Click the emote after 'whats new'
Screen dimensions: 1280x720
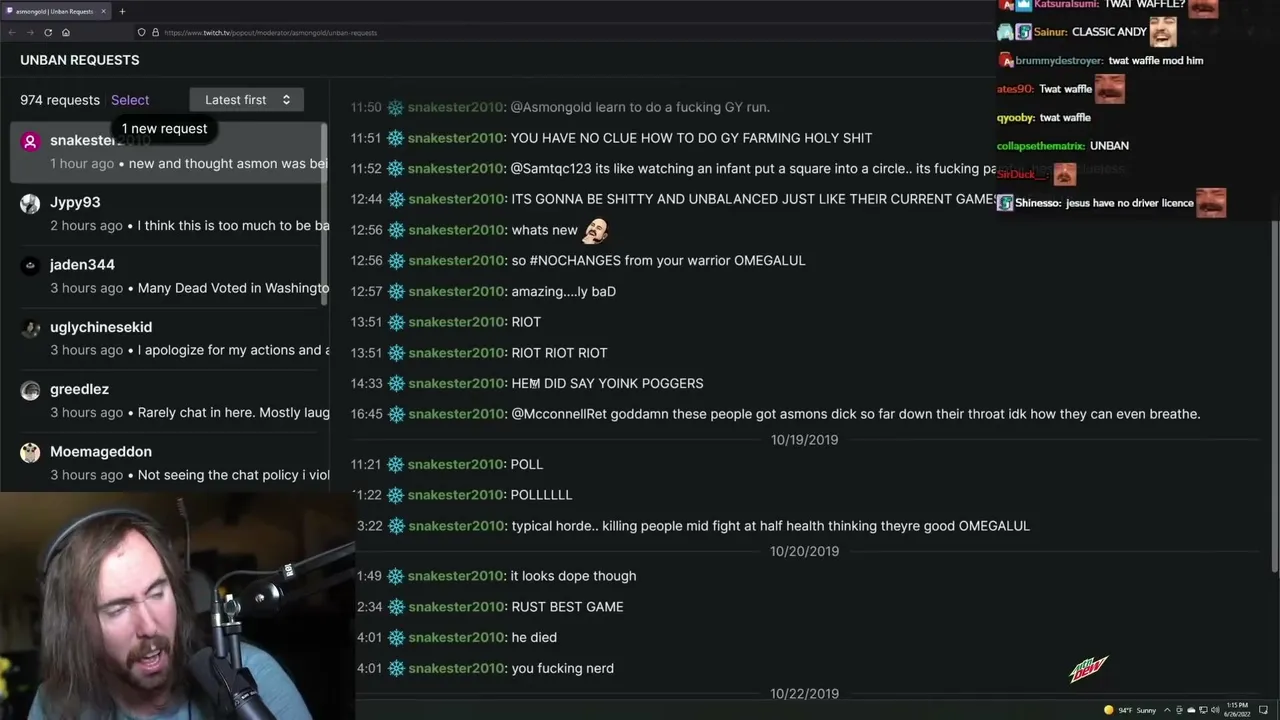(595, 230)
